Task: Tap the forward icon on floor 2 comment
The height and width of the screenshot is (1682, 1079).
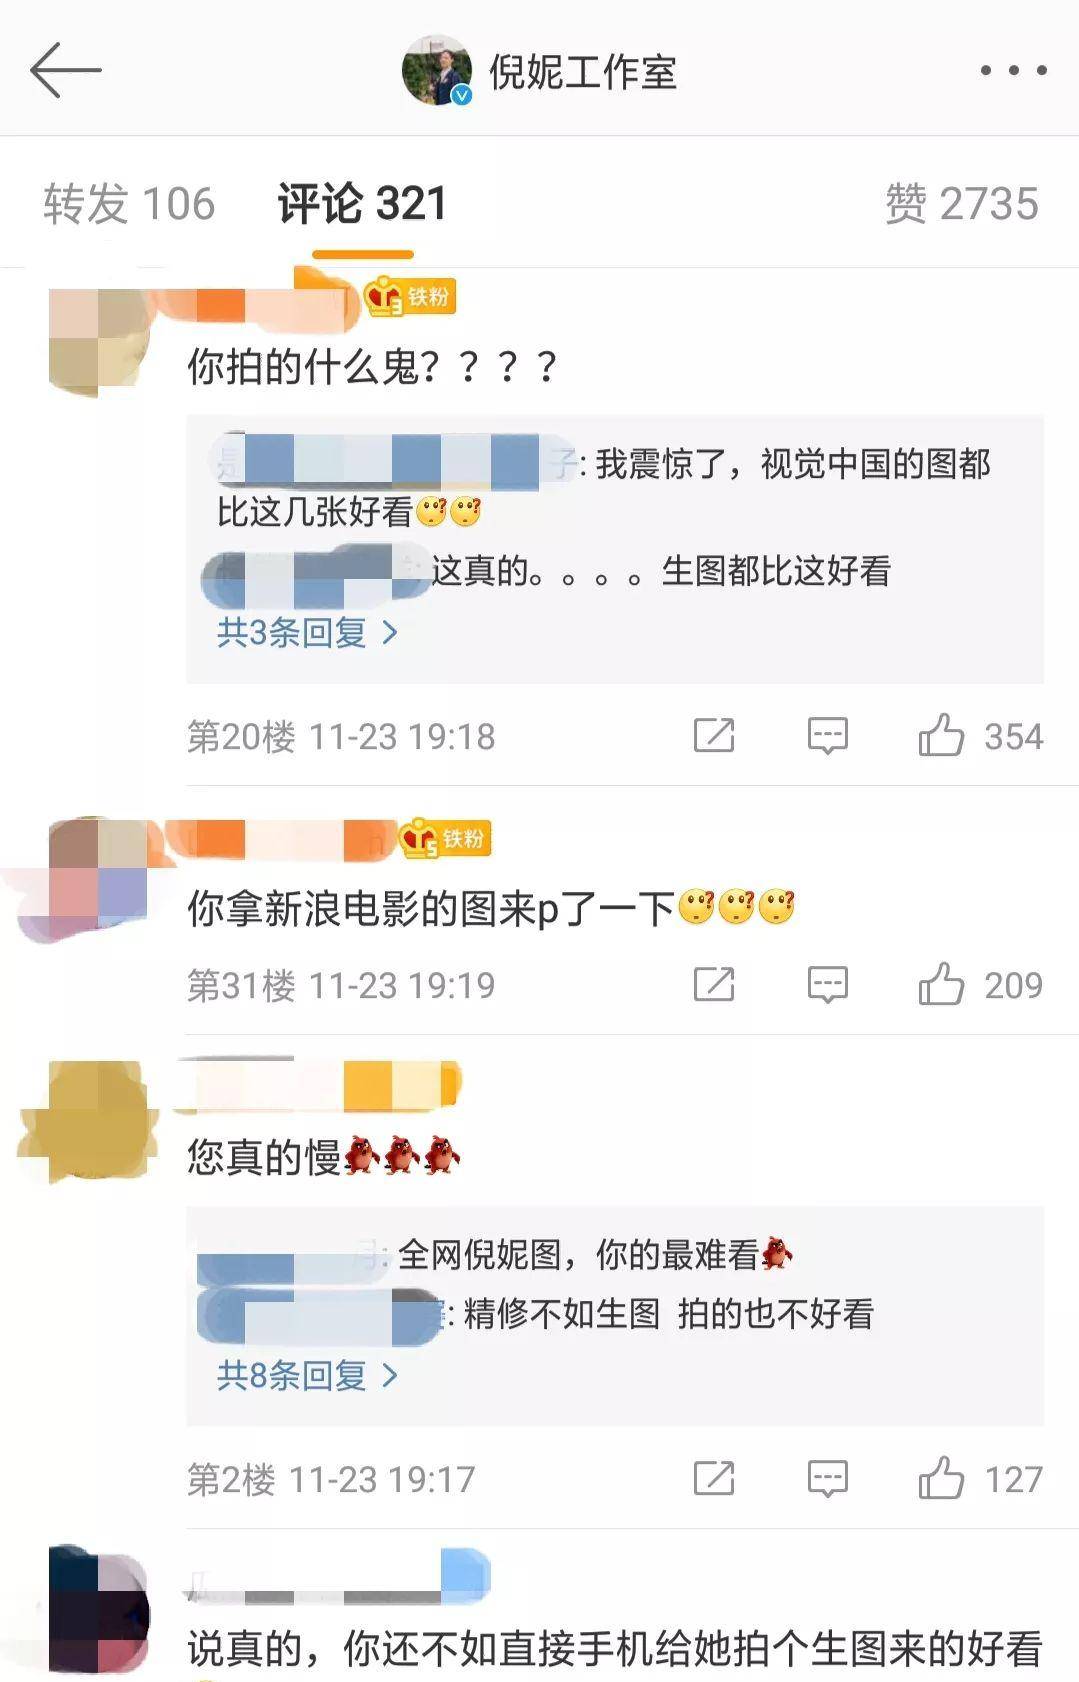Action: (714, 1478)
